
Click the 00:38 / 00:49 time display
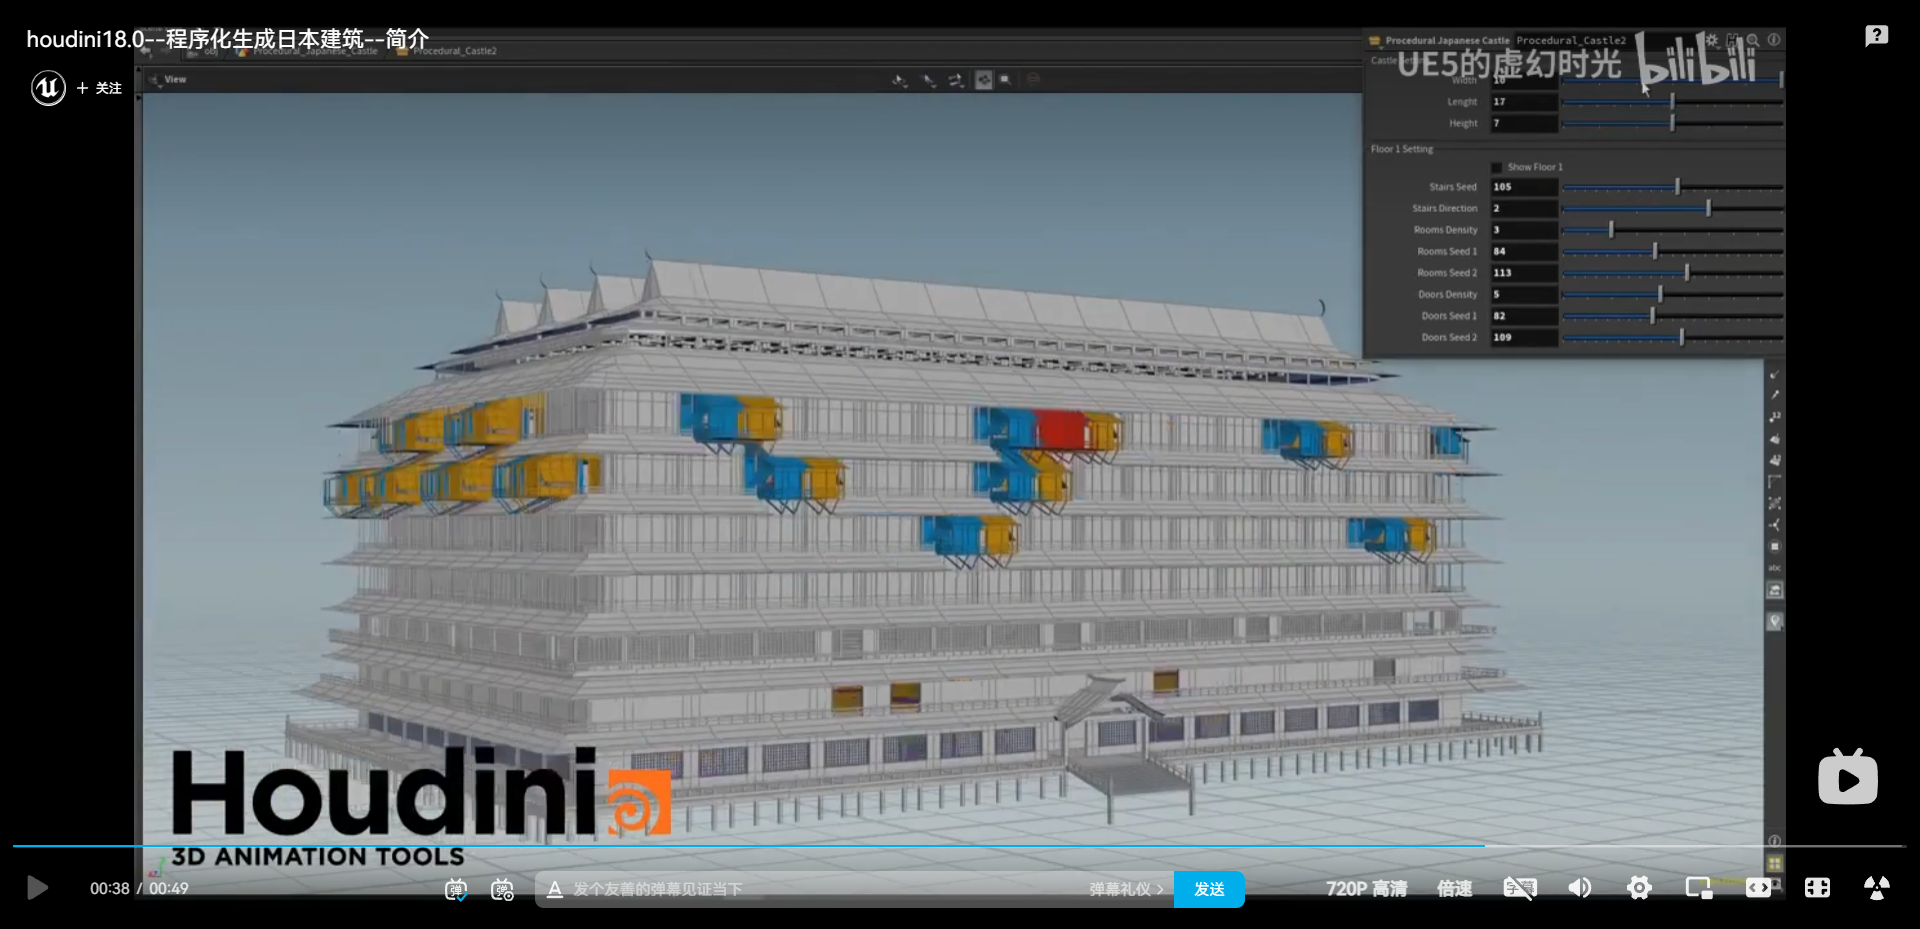(139, 889)
